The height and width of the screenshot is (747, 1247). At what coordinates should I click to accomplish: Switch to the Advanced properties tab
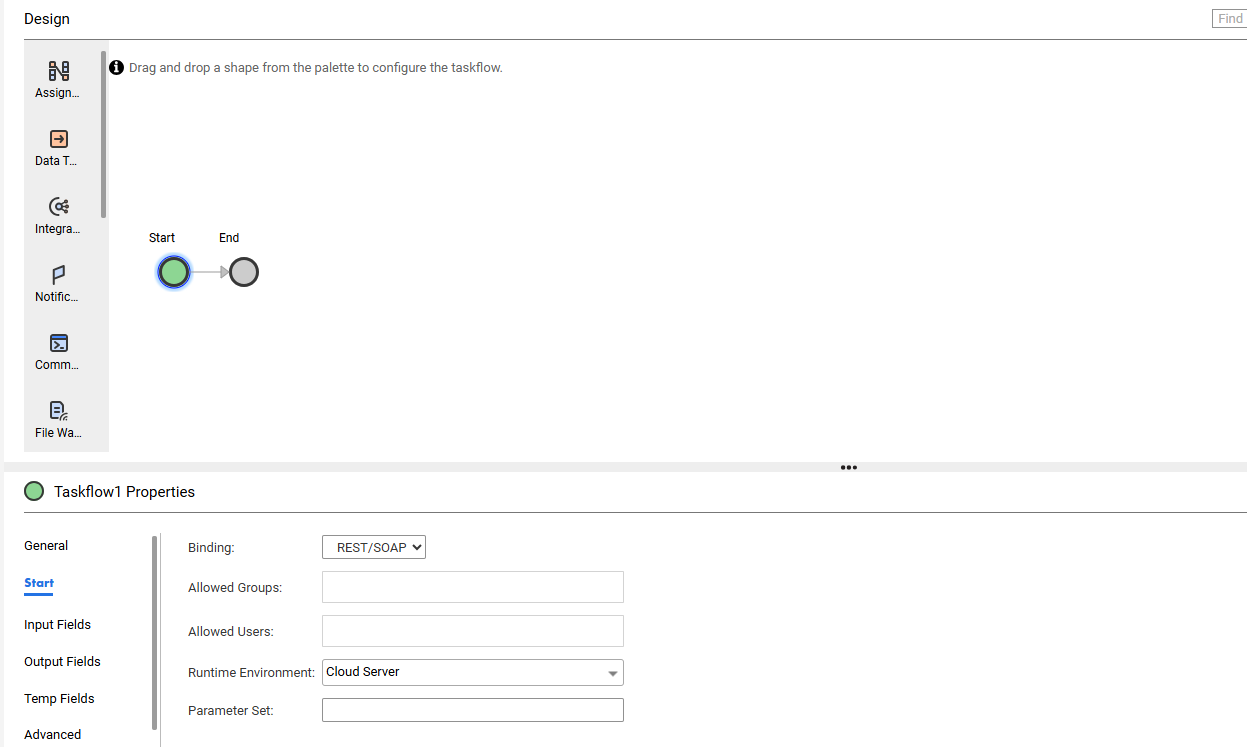click(52, 735)
